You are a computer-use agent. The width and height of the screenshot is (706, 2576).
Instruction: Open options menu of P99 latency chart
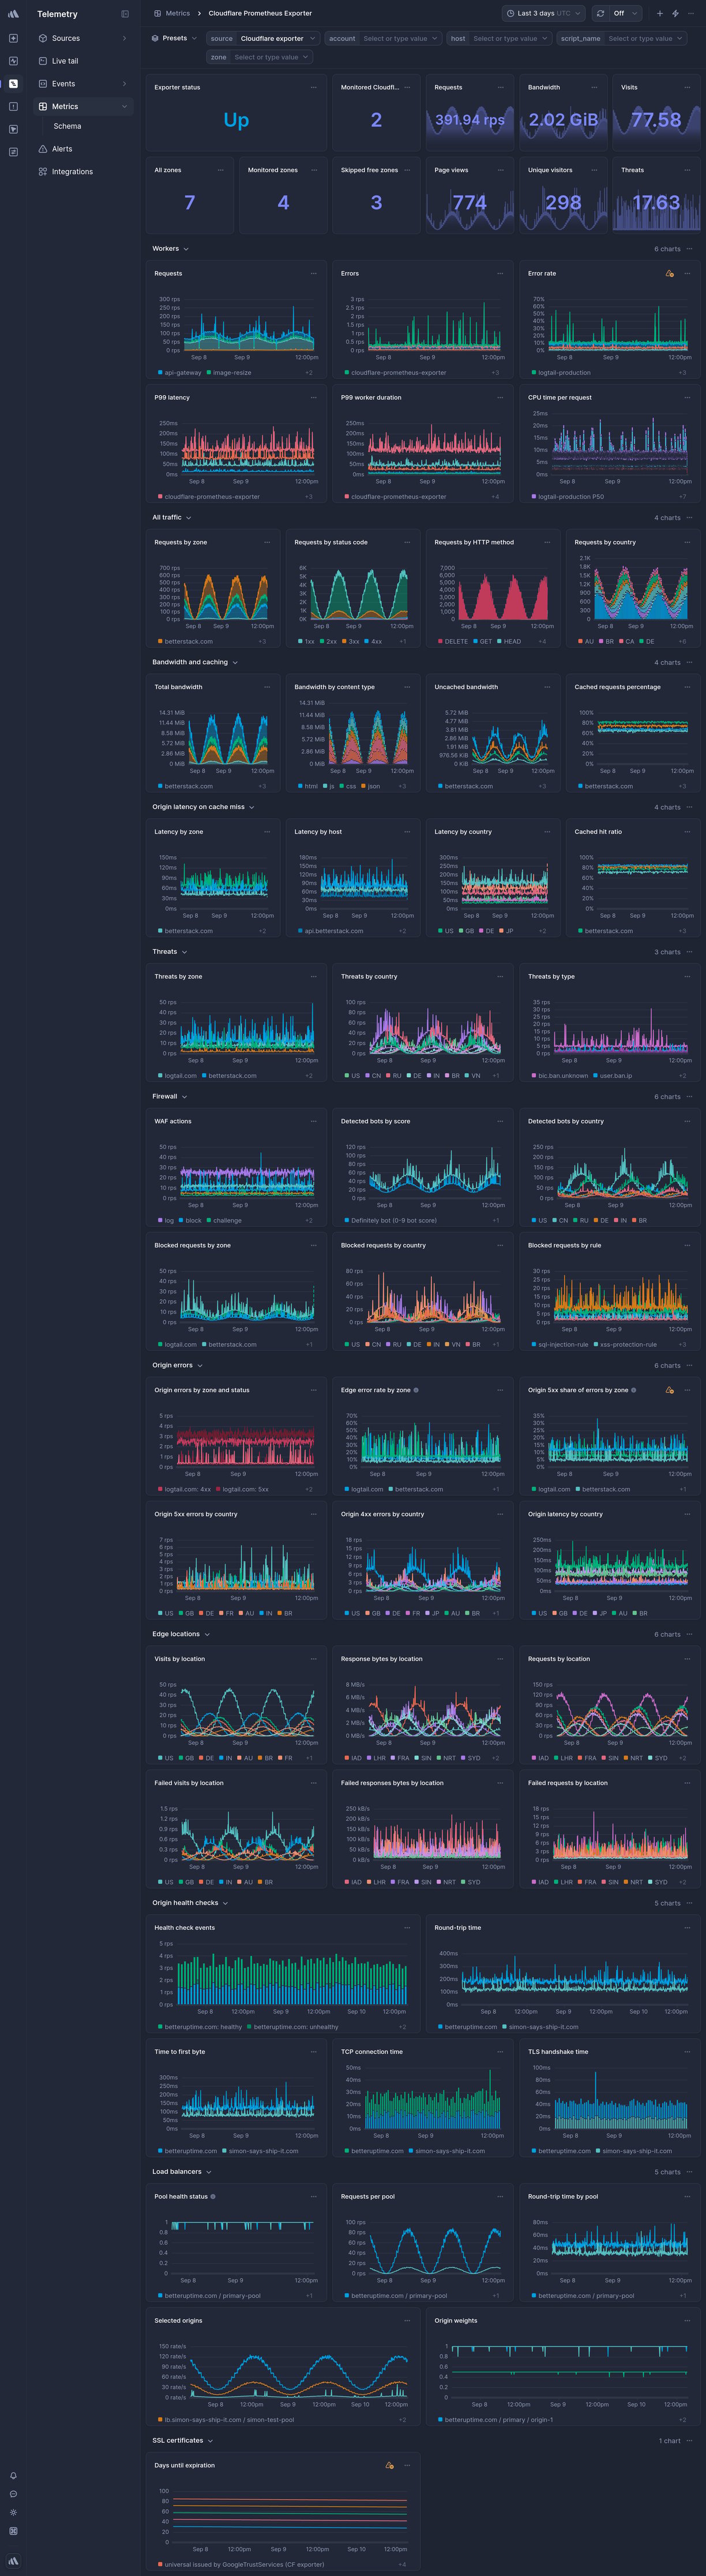click(314, 397)
